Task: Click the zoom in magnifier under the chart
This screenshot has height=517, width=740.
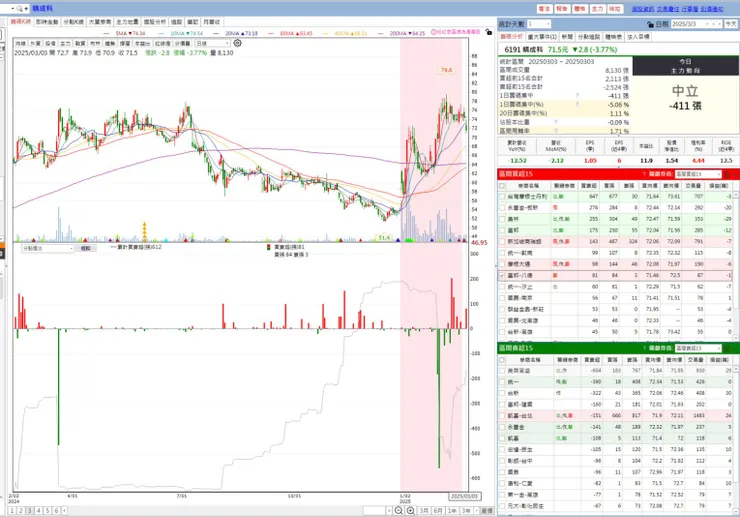Action: tap(411, 510)
